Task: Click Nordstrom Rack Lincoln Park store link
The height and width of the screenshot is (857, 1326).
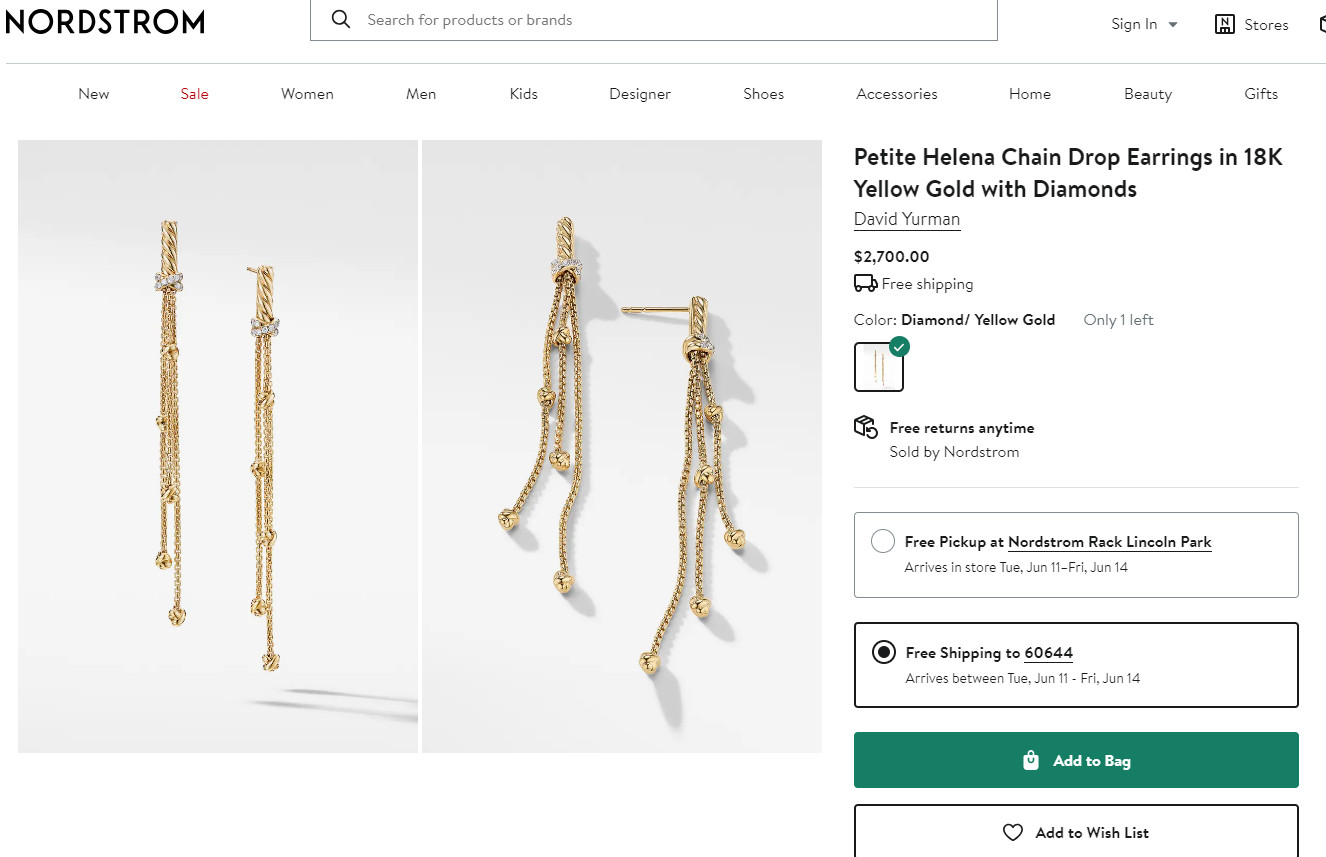Action: 1109,542
